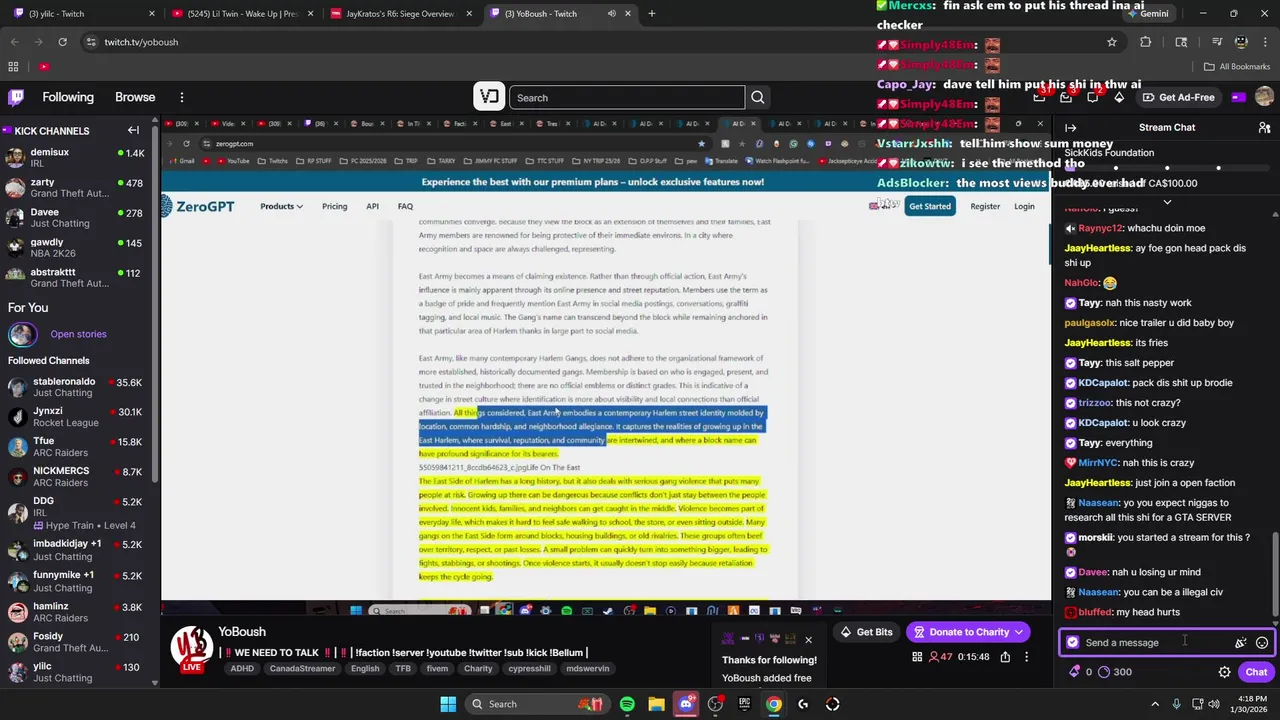1280x720 pixels.
Task: Open Twitch notifications inbox icon
Action: pyautogui.click(x=1066, y=97)
